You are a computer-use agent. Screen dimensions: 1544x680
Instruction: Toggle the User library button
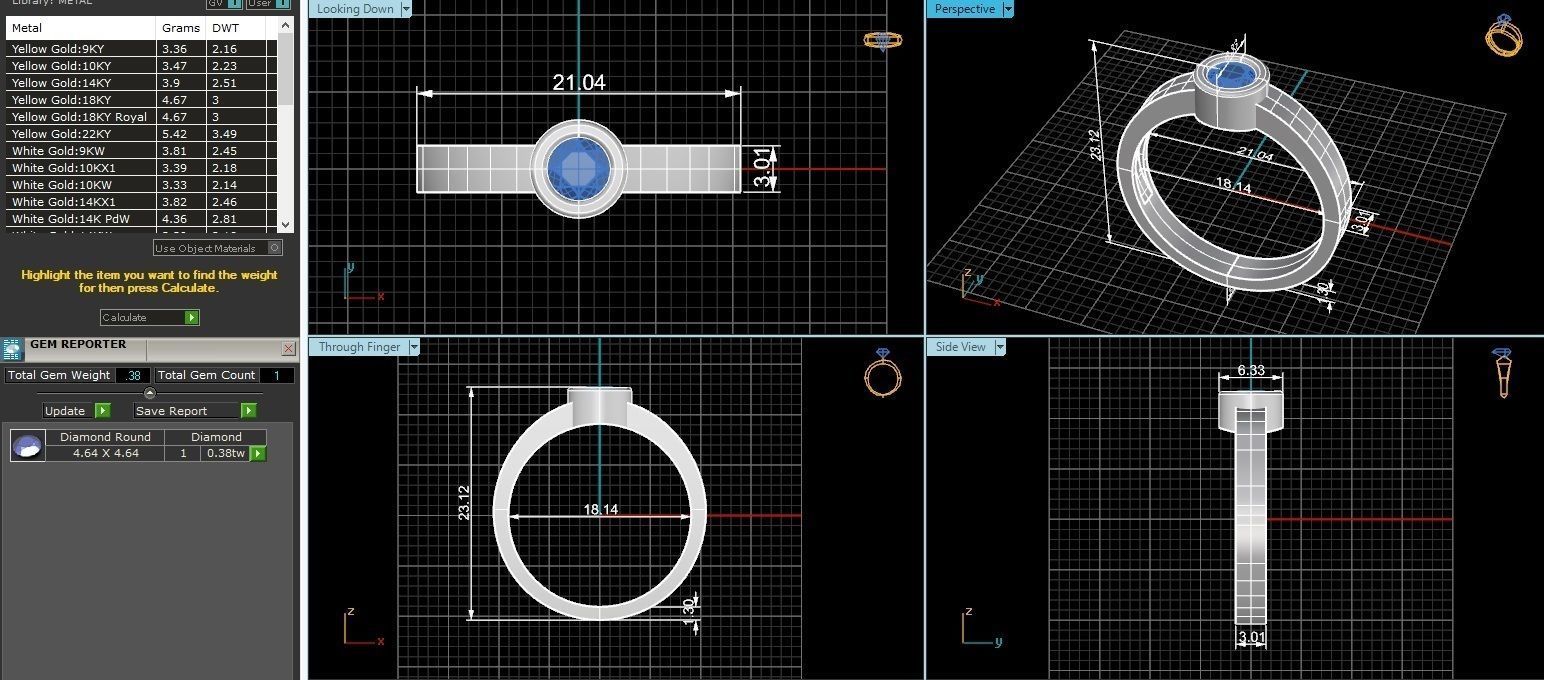(268, 3)
